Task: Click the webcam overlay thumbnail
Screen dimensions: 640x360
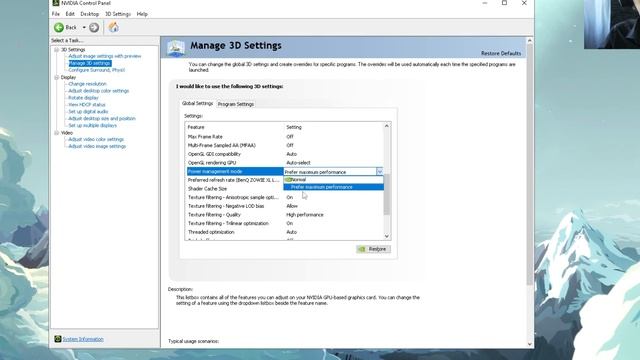Action: click(612, 24)
